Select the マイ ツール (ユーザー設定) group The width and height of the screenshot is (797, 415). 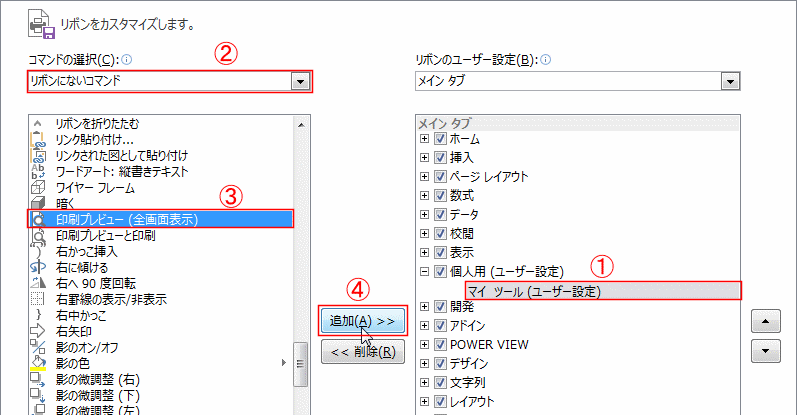pyautogui.click(x=603, y=291)
